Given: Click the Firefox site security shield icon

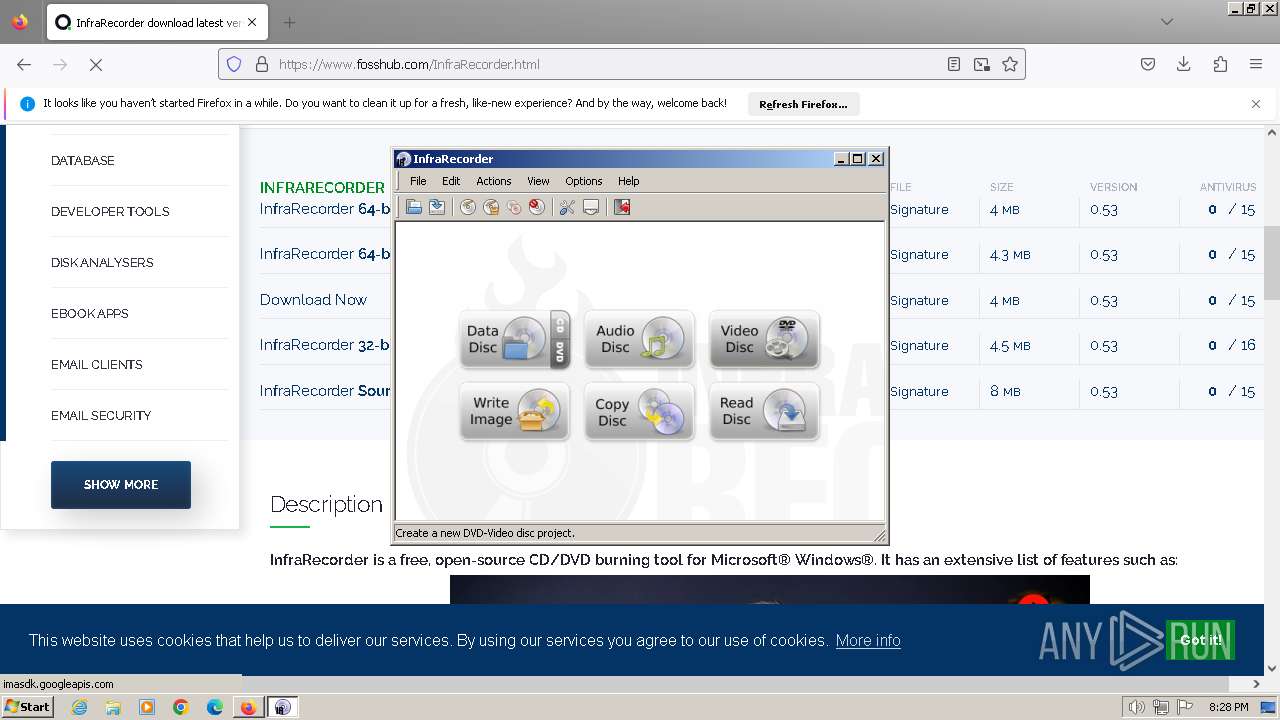Looking at the screenshot, I should click(x=234, y=64).
